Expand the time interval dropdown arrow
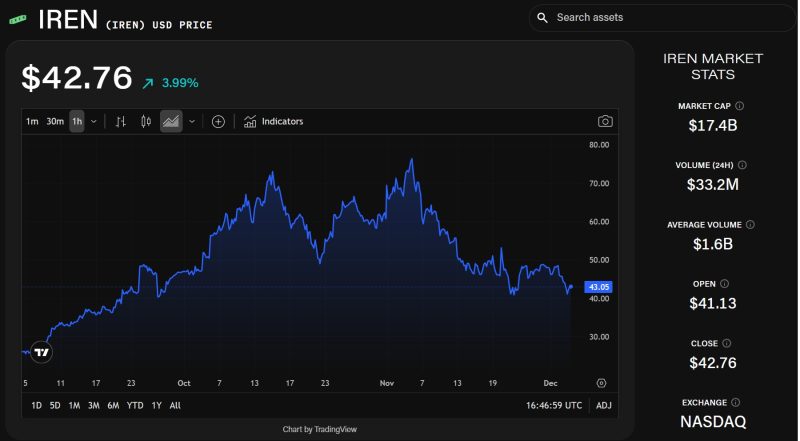This screenshot has width=800, height=441. coord(94,121)
